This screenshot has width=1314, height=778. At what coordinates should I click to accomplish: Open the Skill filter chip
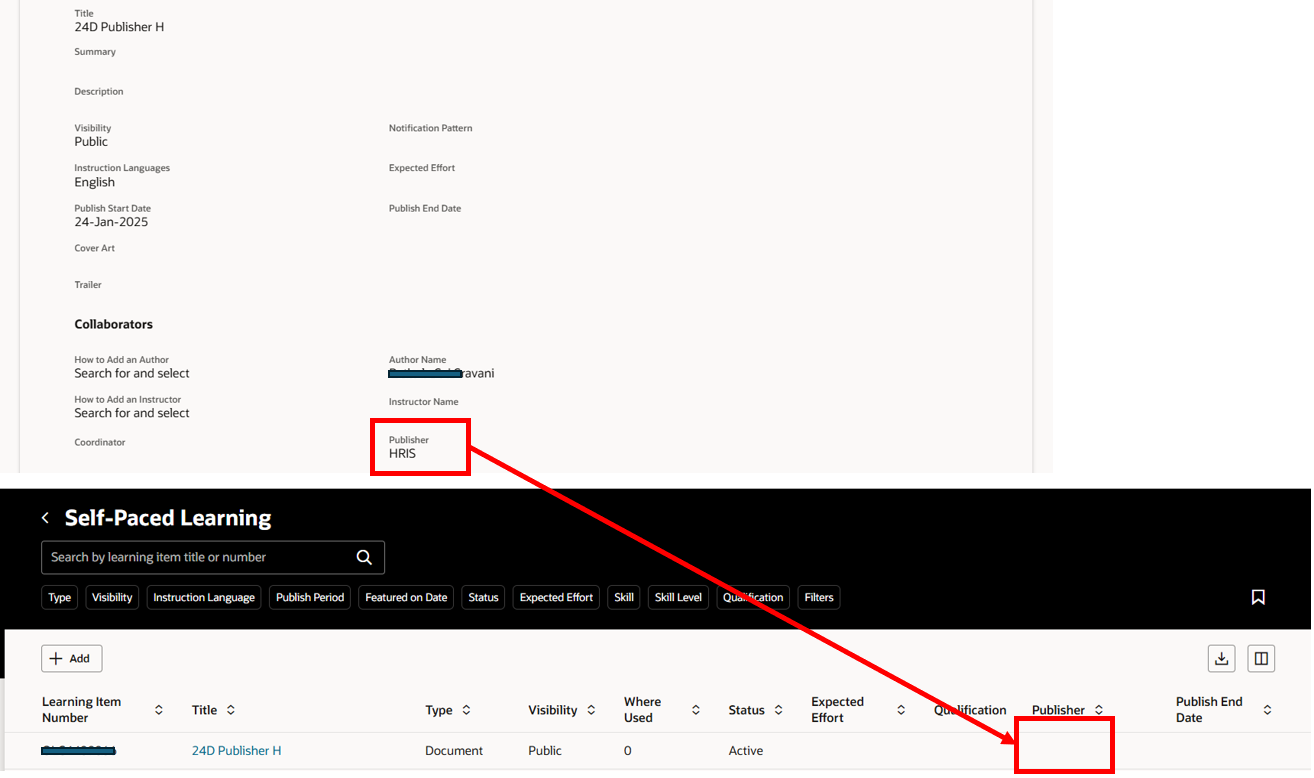(x=624, y=597)
